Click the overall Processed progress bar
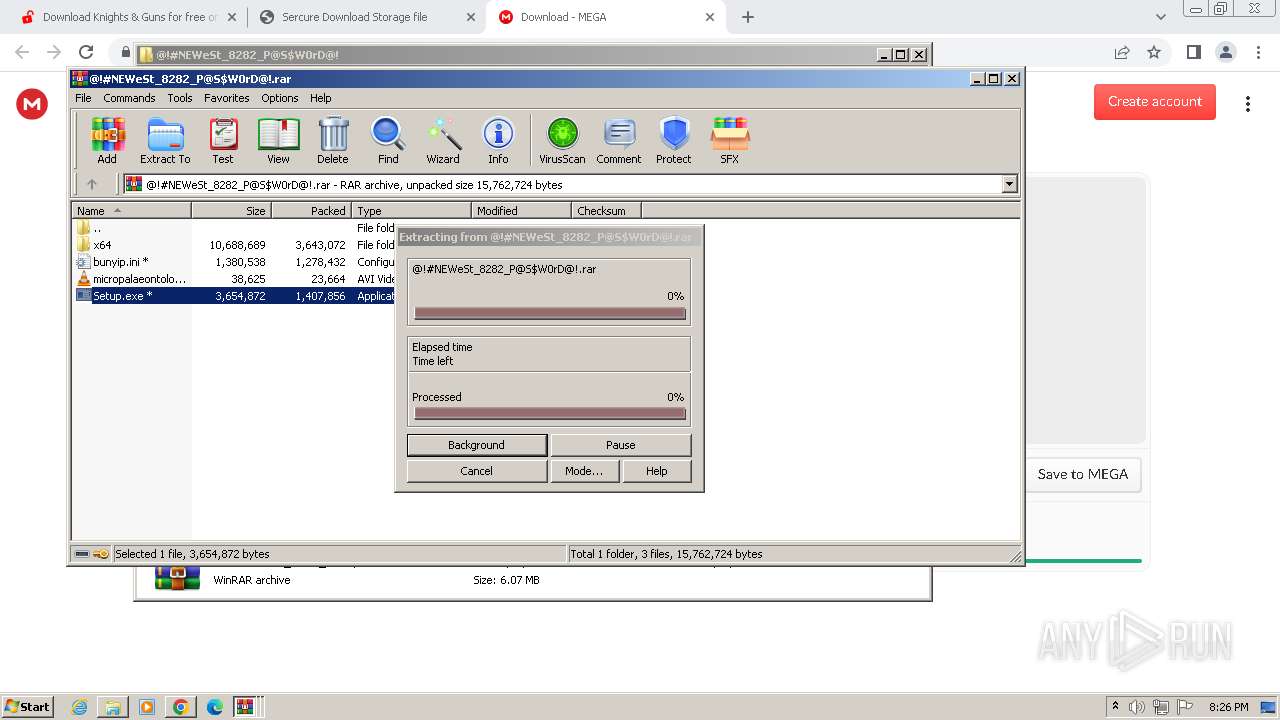The width and height of the screenshot is (1280, 720). coord(550,414)
